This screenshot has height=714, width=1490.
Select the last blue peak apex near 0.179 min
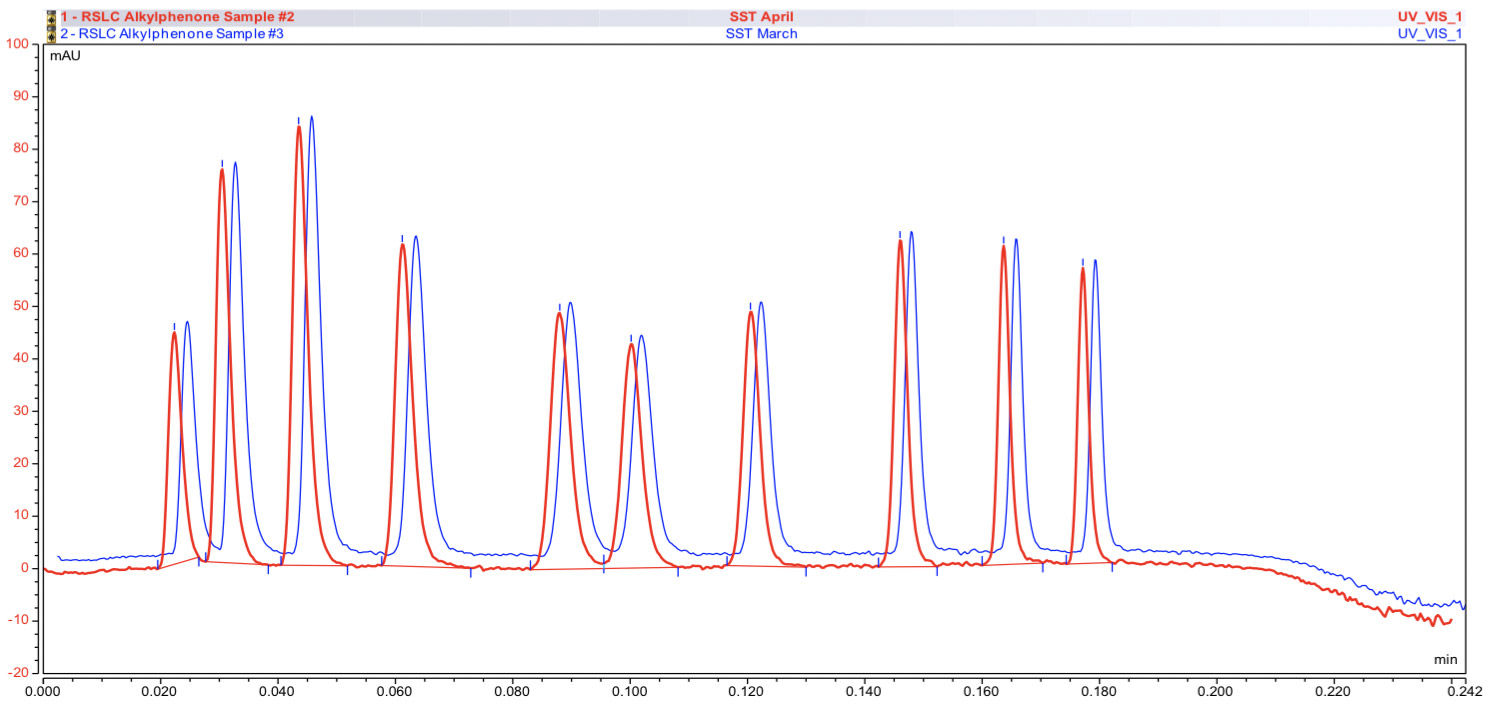pos(1095,261)
